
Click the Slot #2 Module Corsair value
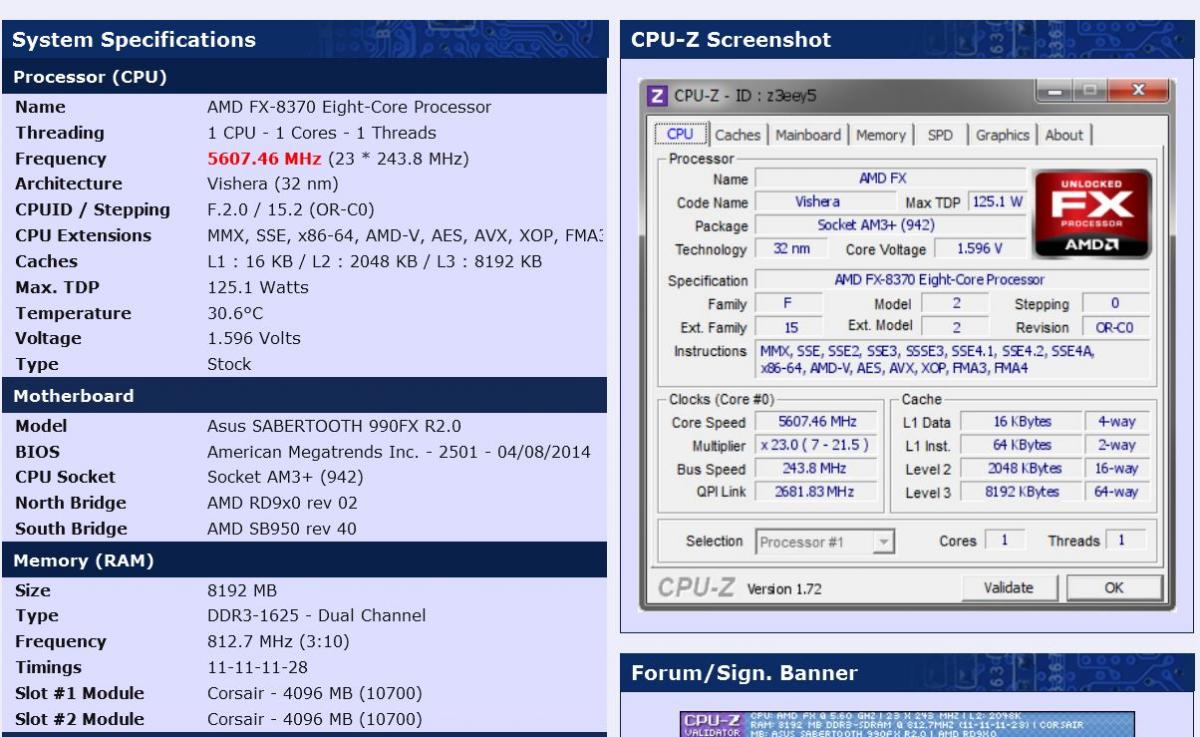[314, 719]
